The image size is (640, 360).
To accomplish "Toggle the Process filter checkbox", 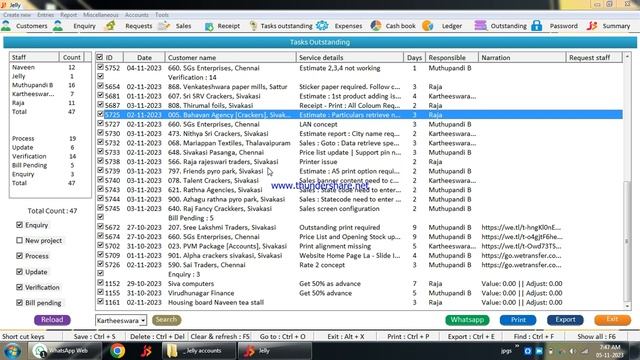I will [19, 256].
